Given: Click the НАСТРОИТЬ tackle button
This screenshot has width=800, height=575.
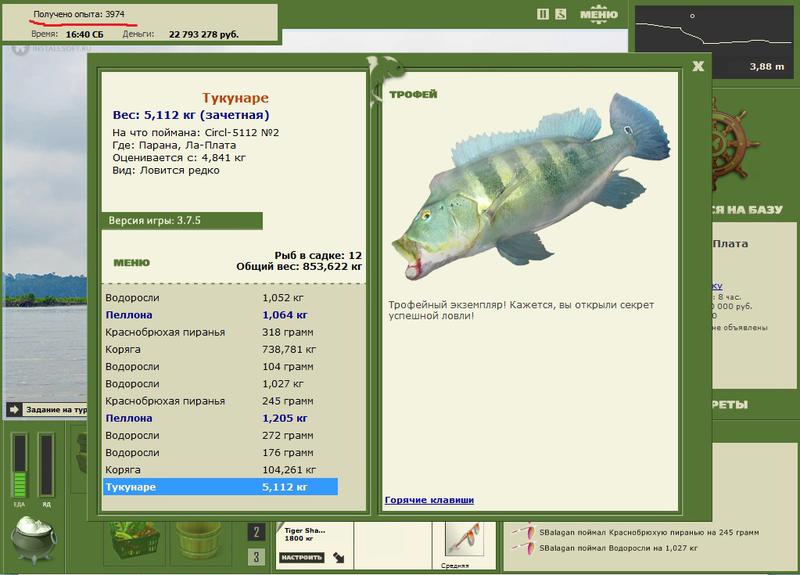Looking at the screenshot, I should 301,557.
